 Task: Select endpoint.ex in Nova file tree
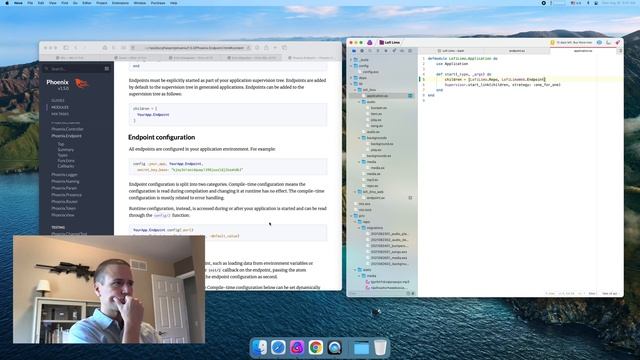pos(376,198)
